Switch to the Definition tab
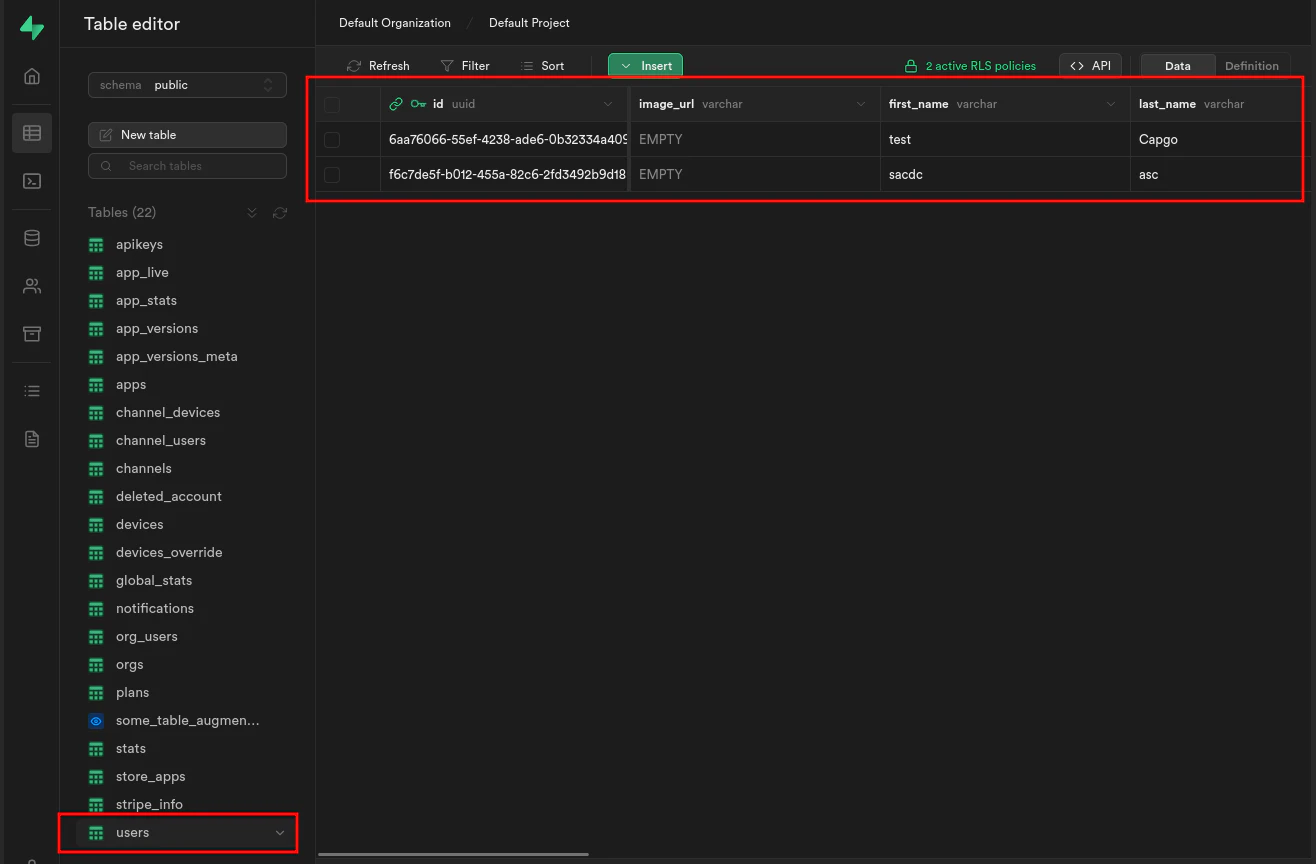Screen dimensions: 1316x864 [x=1252, y=65]
